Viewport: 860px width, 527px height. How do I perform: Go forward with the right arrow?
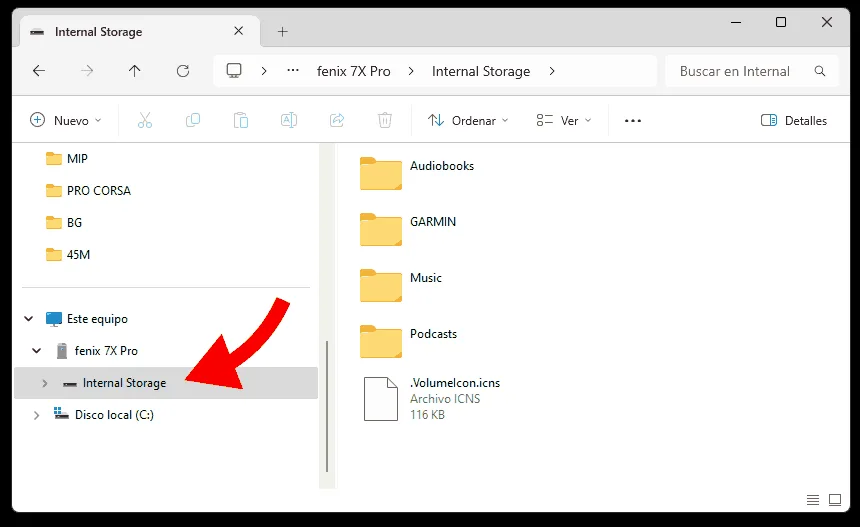tap(87, 71)
